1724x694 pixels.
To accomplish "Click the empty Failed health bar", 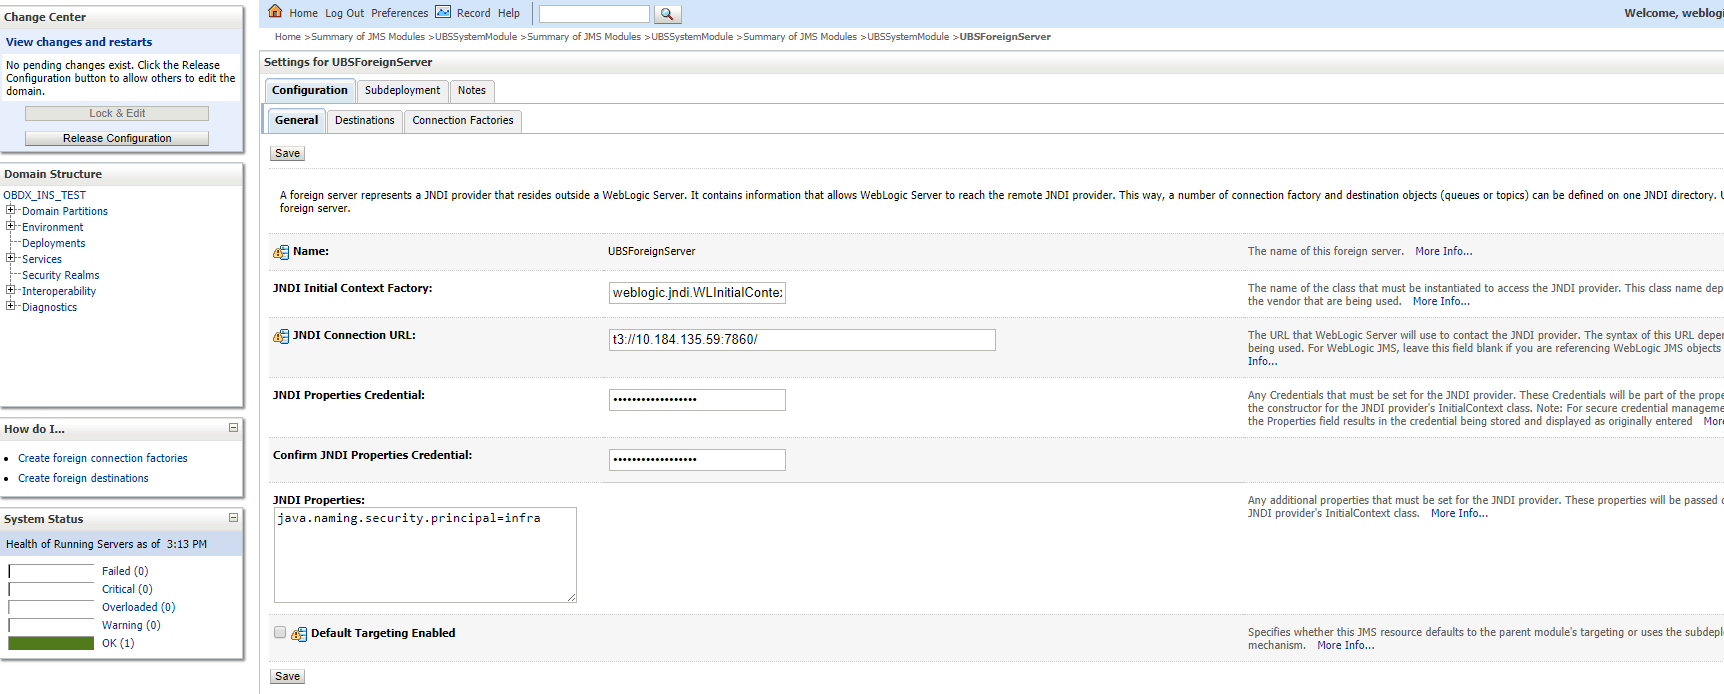I will pyautogui.click(x=51, y=571).
